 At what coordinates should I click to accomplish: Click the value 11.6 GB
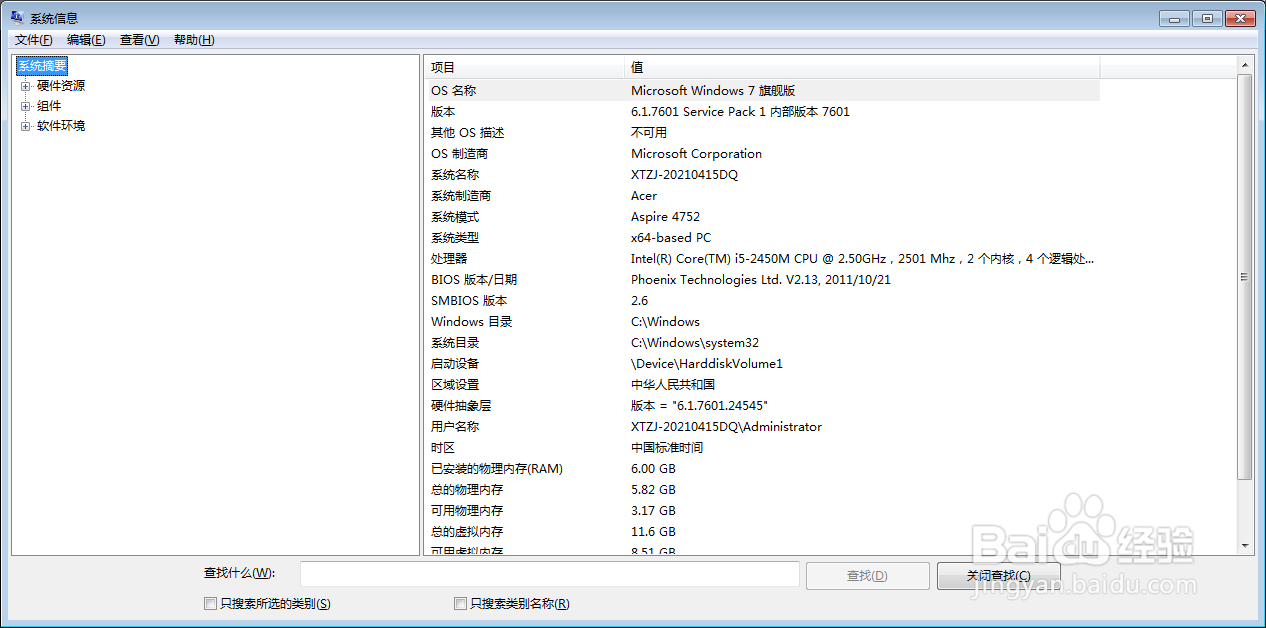653,532
